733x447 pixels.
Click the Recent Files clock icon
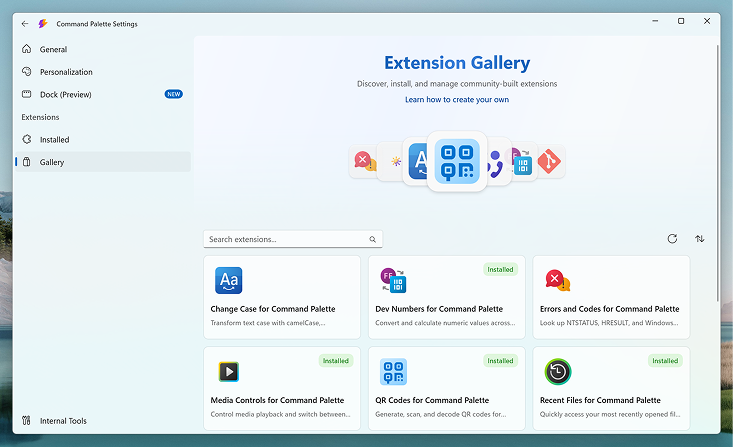click(x=558, y=372)
